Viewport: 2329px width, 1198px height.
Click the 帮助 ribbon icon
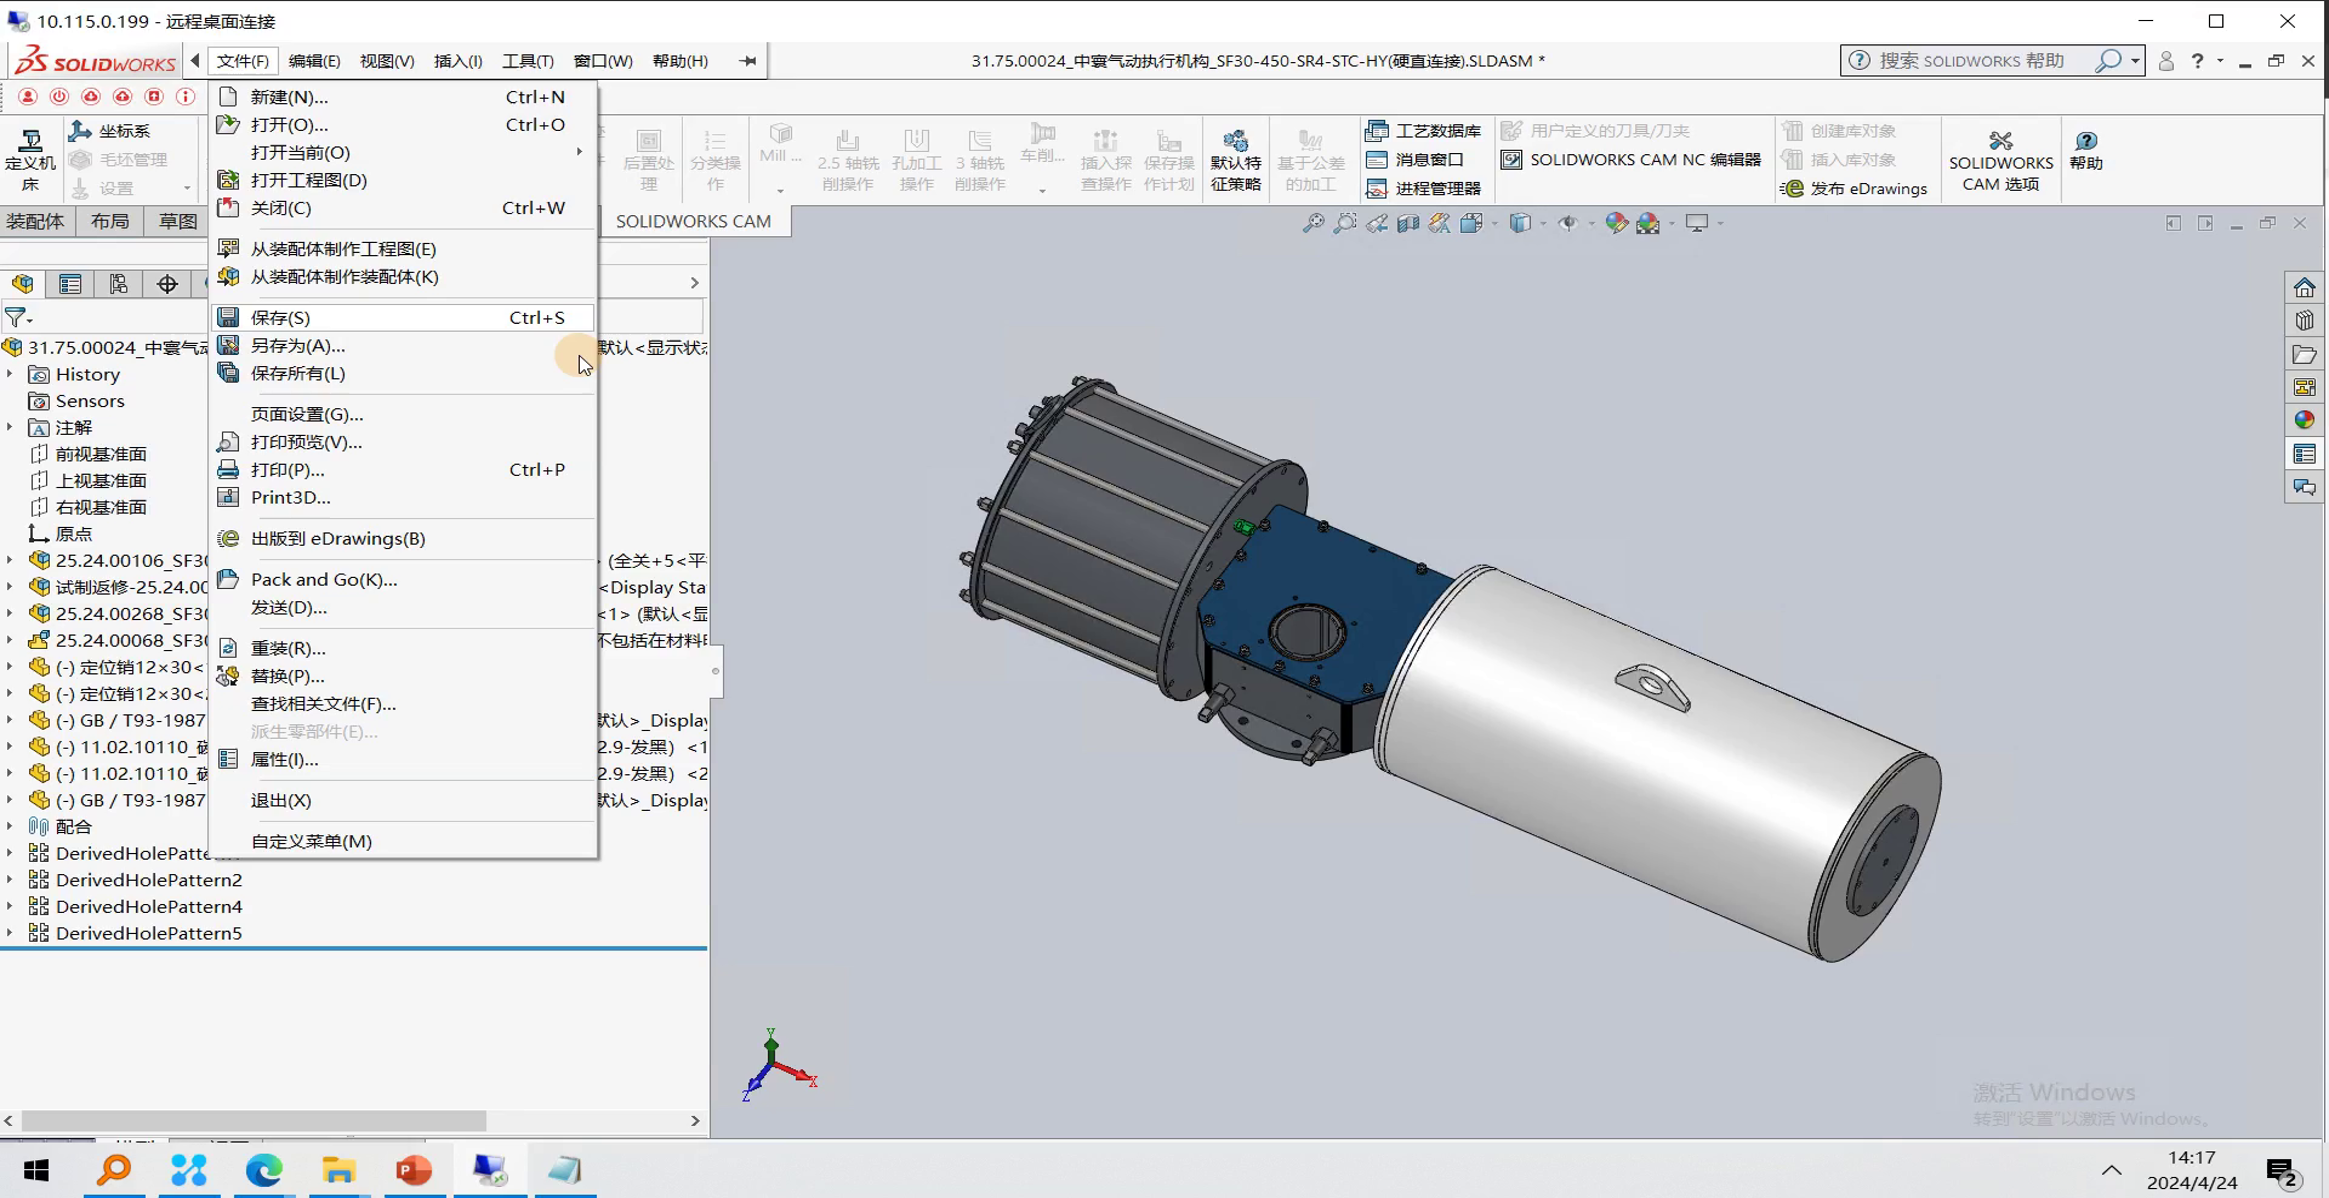pyautogui.click(x=2086, y=151)
